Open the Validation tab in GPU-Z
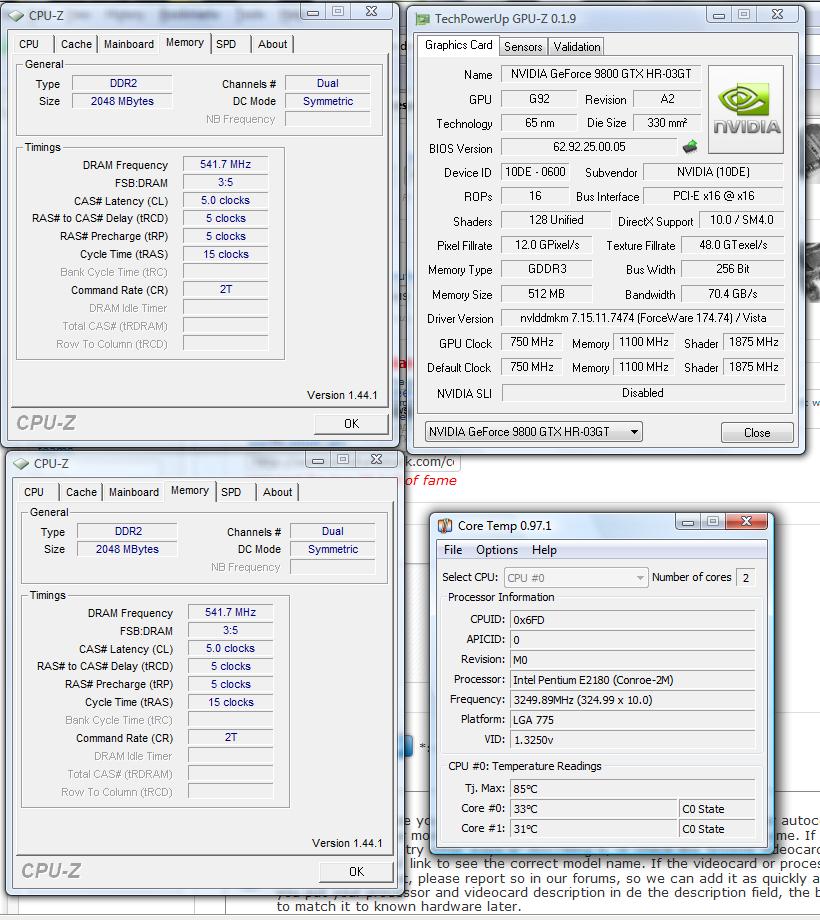820x920 pixels. point(577,47)
